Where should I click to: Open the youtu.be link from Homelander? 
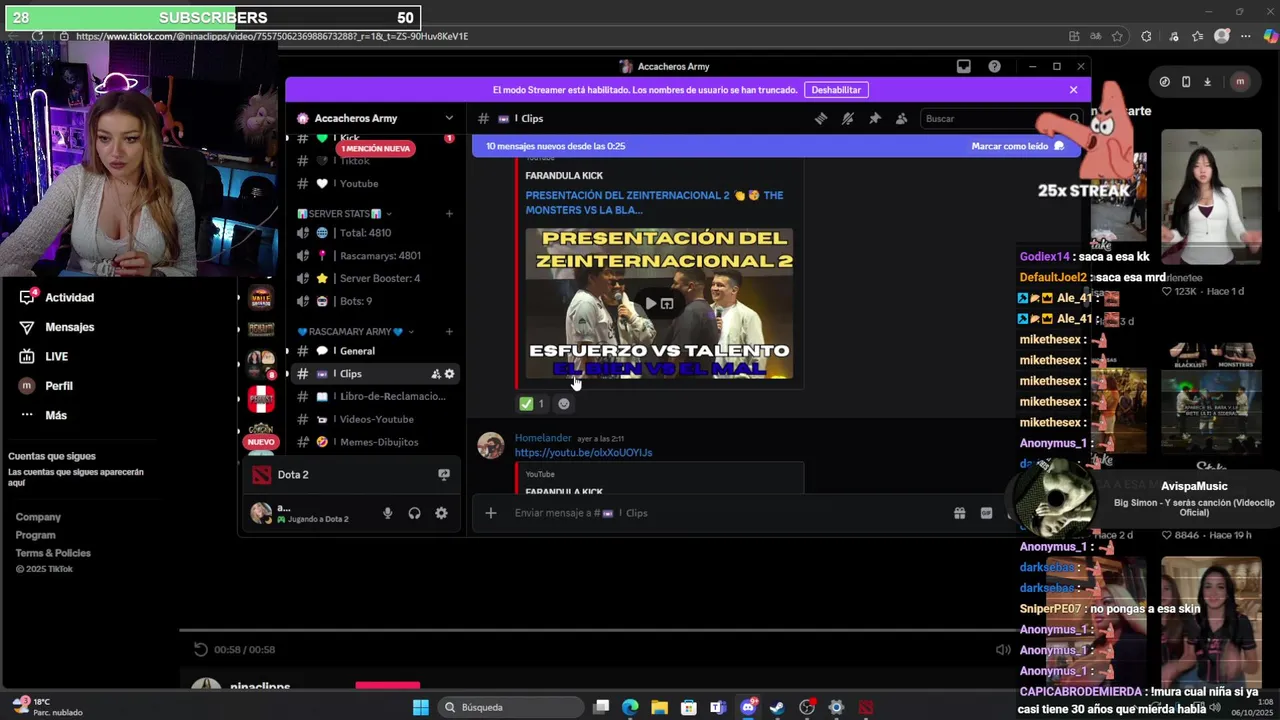[583, 453]
